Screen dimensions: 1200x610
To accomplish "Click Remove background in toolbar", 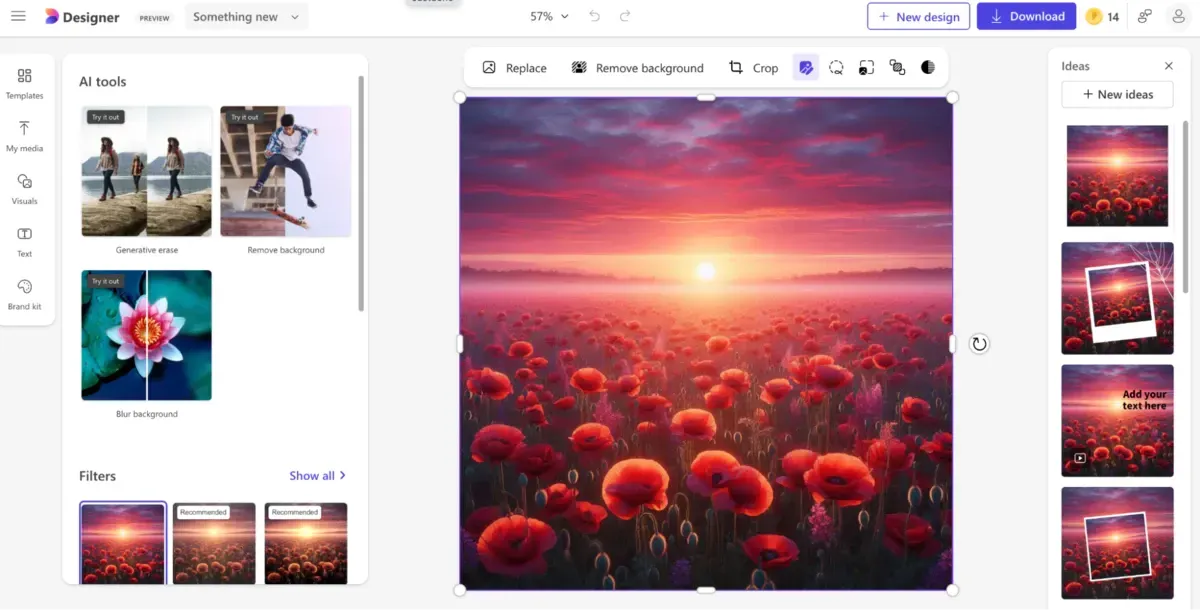I will [637, 68].
